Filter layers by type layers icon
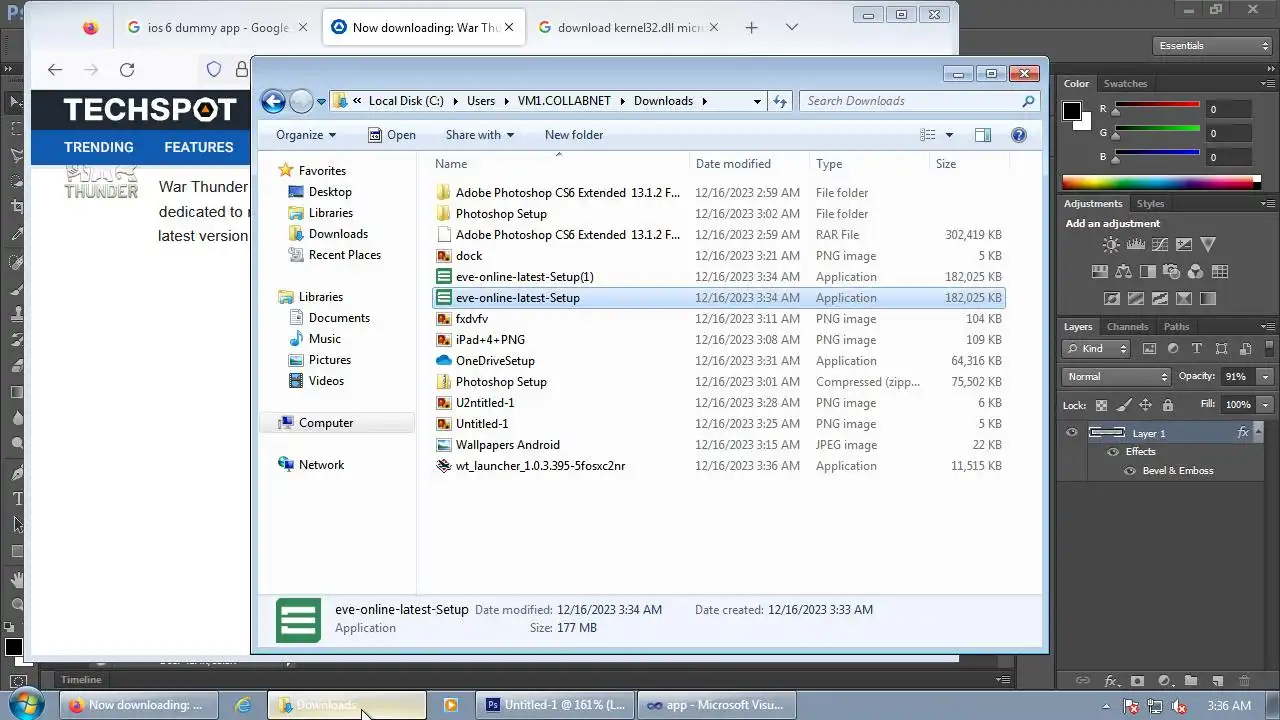The image size is (1280, 720). click(1197, 348)
